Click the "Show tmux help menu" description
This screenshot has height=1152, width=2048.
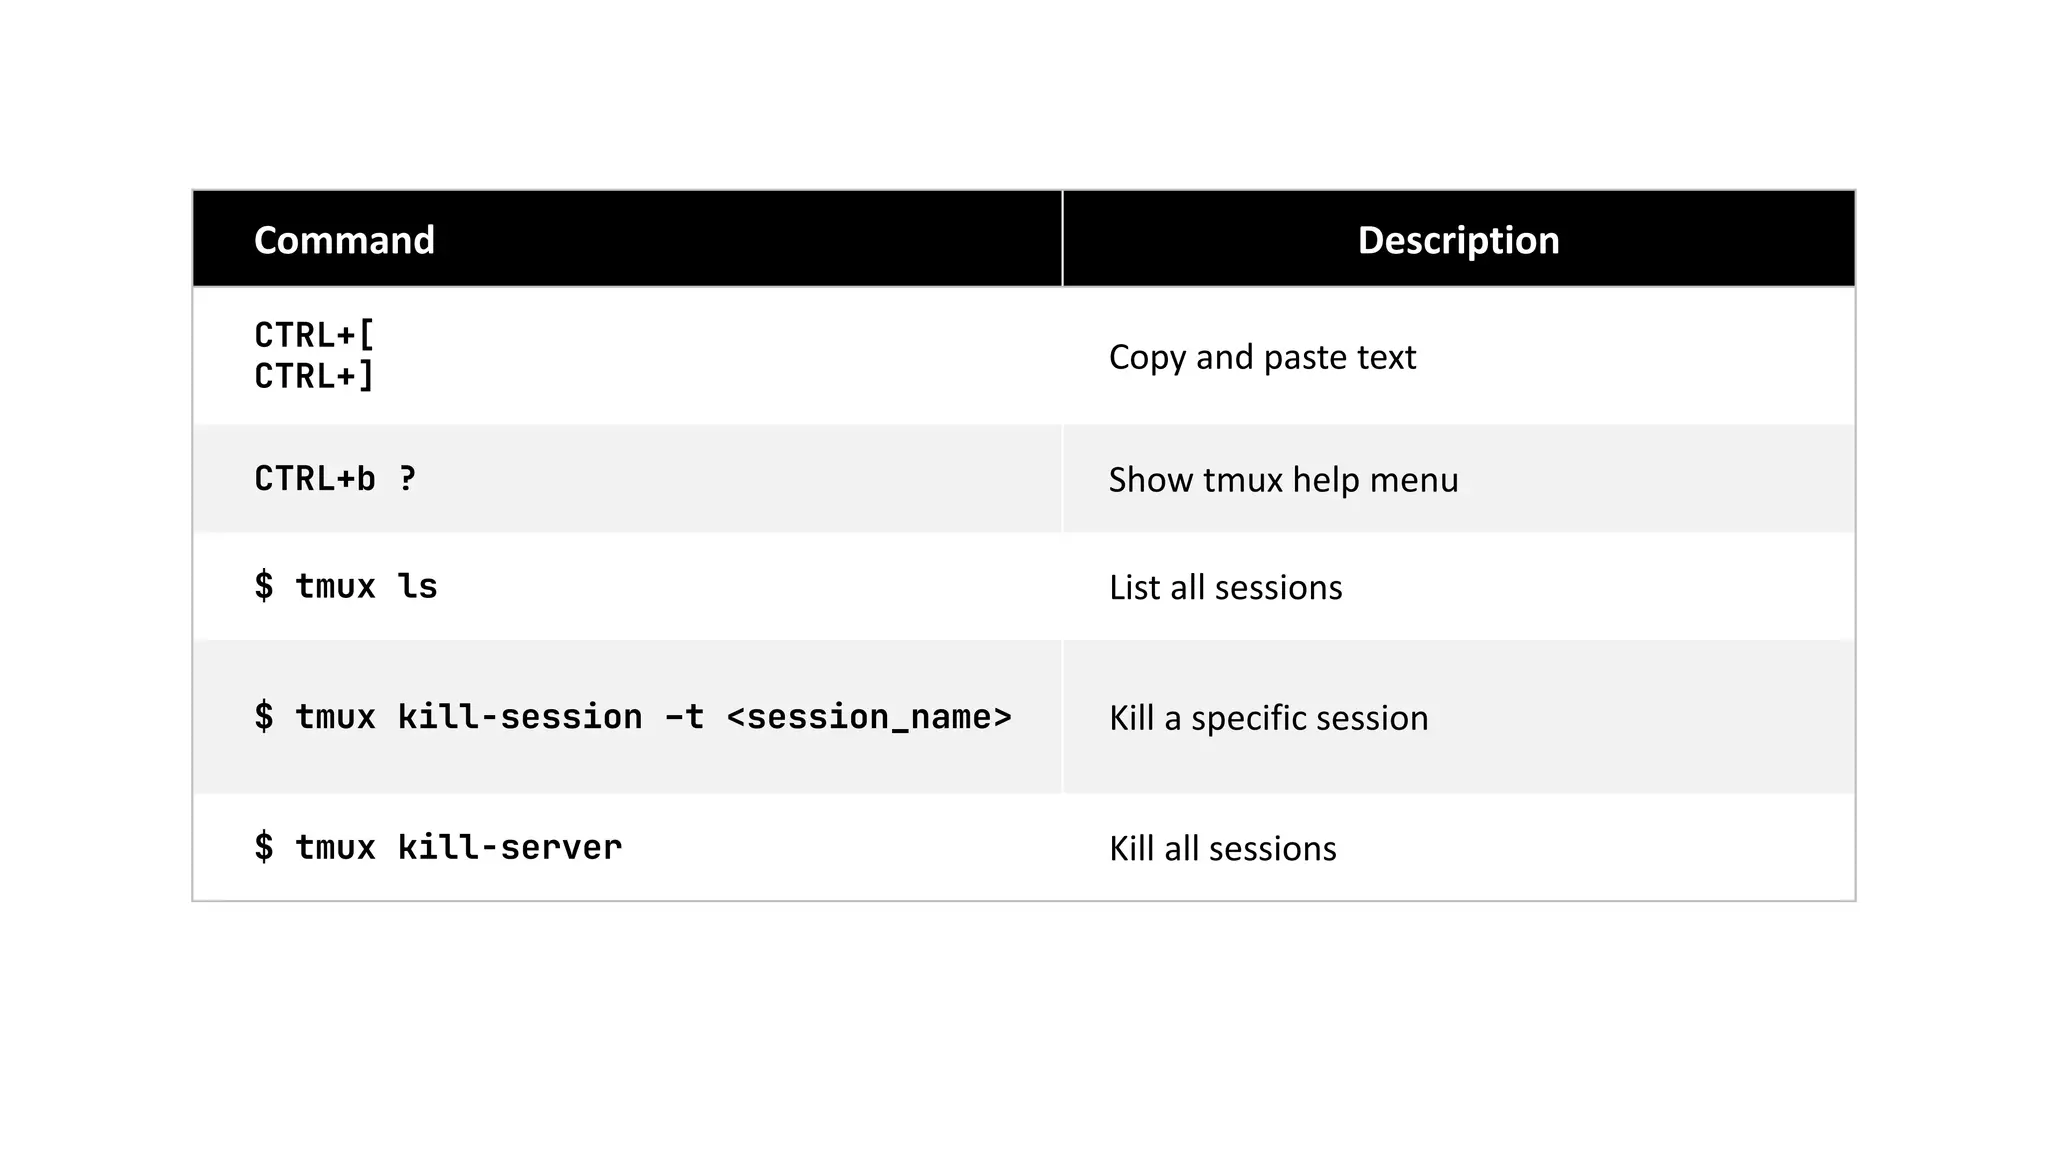(1283, 480)
